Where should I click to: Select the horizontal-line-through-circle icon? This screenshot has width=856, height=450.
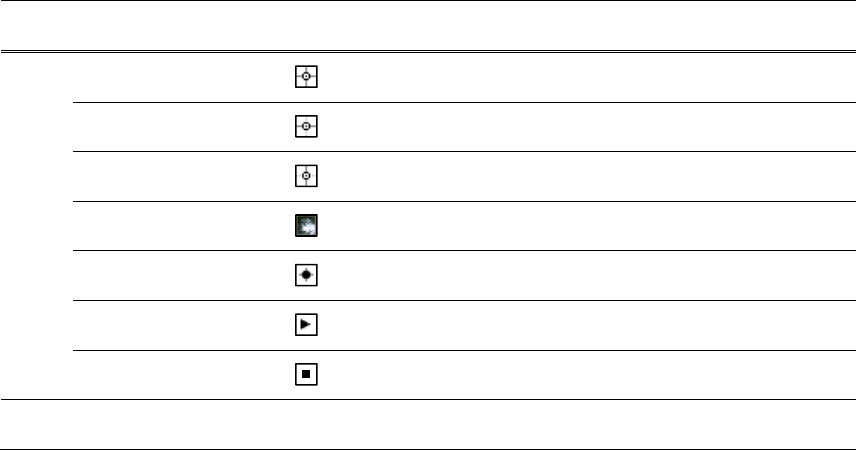(307, 127)
